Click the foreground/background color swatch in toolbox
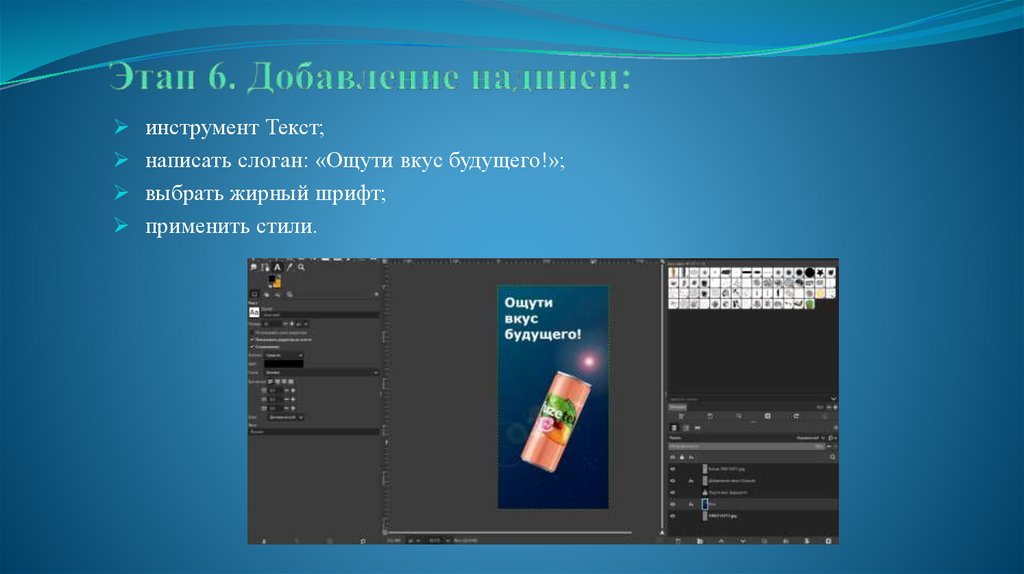This screenshot has height=574, width=1024. coord(275,281)
